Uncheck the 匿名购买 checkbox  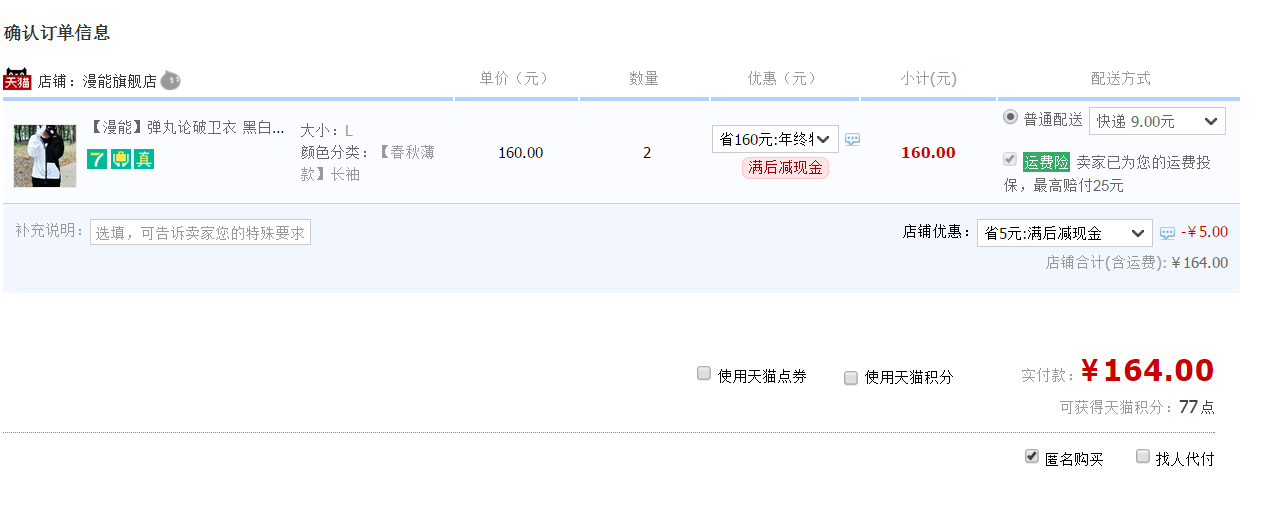1032,457
